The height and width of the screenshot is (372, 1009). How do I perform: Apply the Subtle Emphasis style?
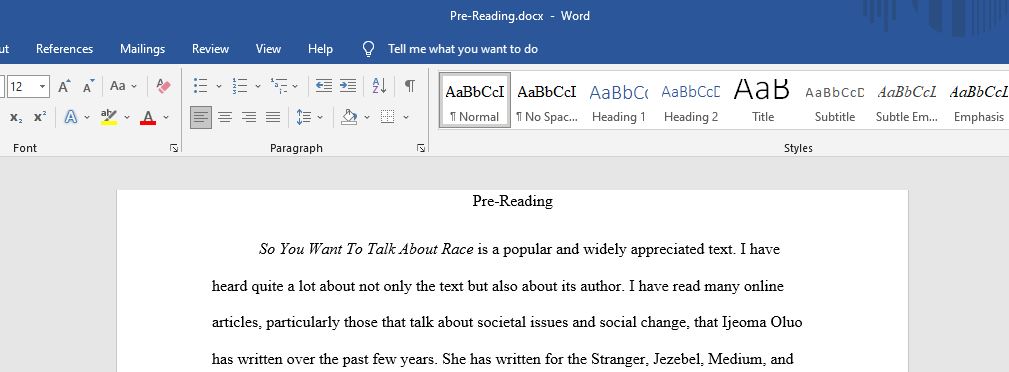(907, 100)
